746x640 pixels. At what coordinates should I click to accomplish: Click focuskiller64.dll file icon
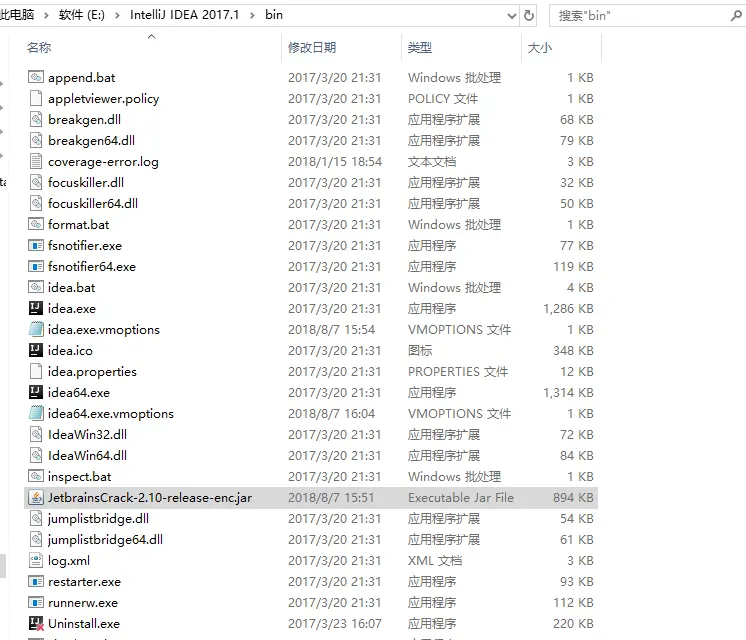coord(36,203)
